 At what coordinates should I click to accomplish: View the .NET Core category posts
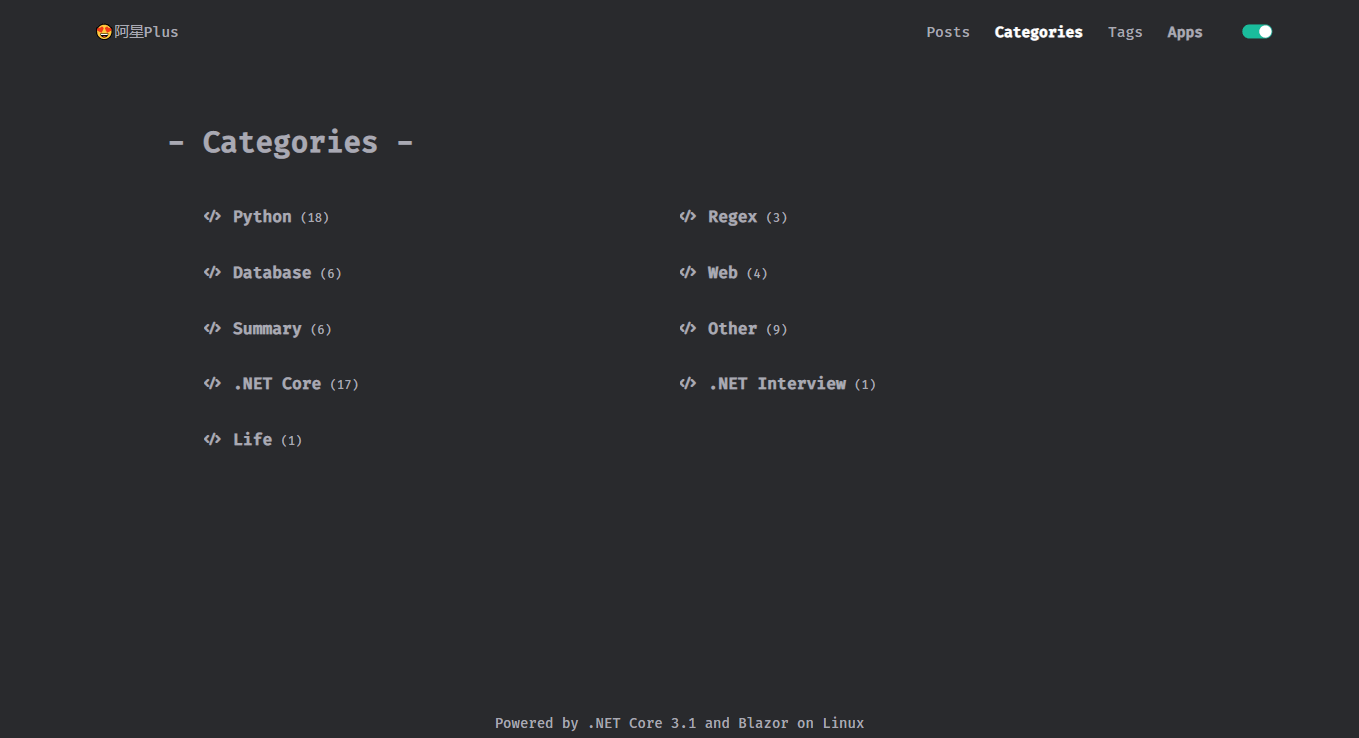coord(277,384)
